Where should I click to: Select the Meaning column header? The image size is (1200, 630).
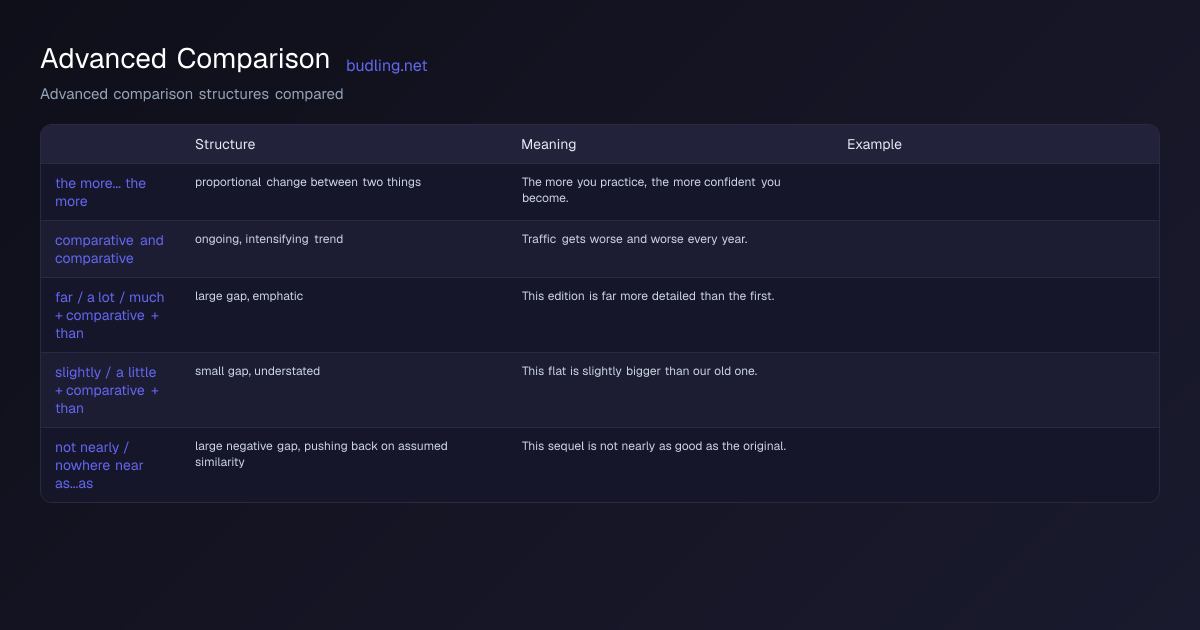coord(548,144)
